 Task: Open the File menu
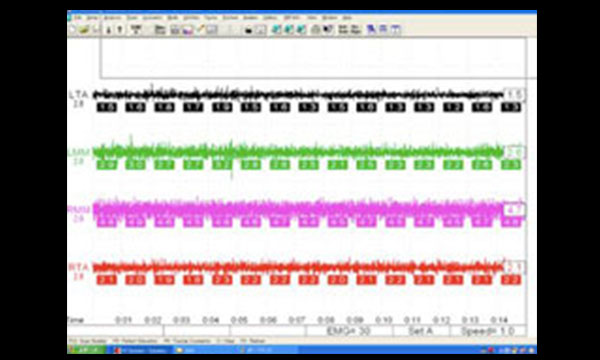point(78,18)
